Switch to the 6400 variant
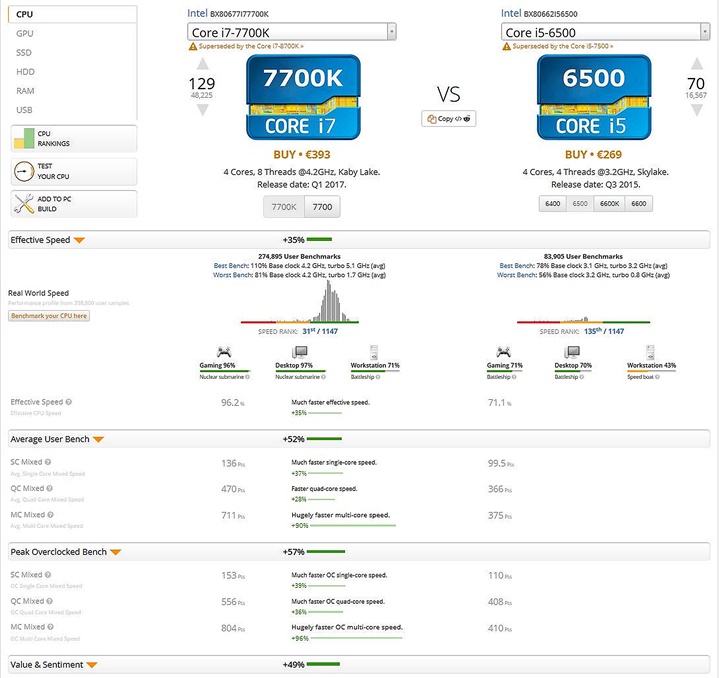 click(552, 203)
